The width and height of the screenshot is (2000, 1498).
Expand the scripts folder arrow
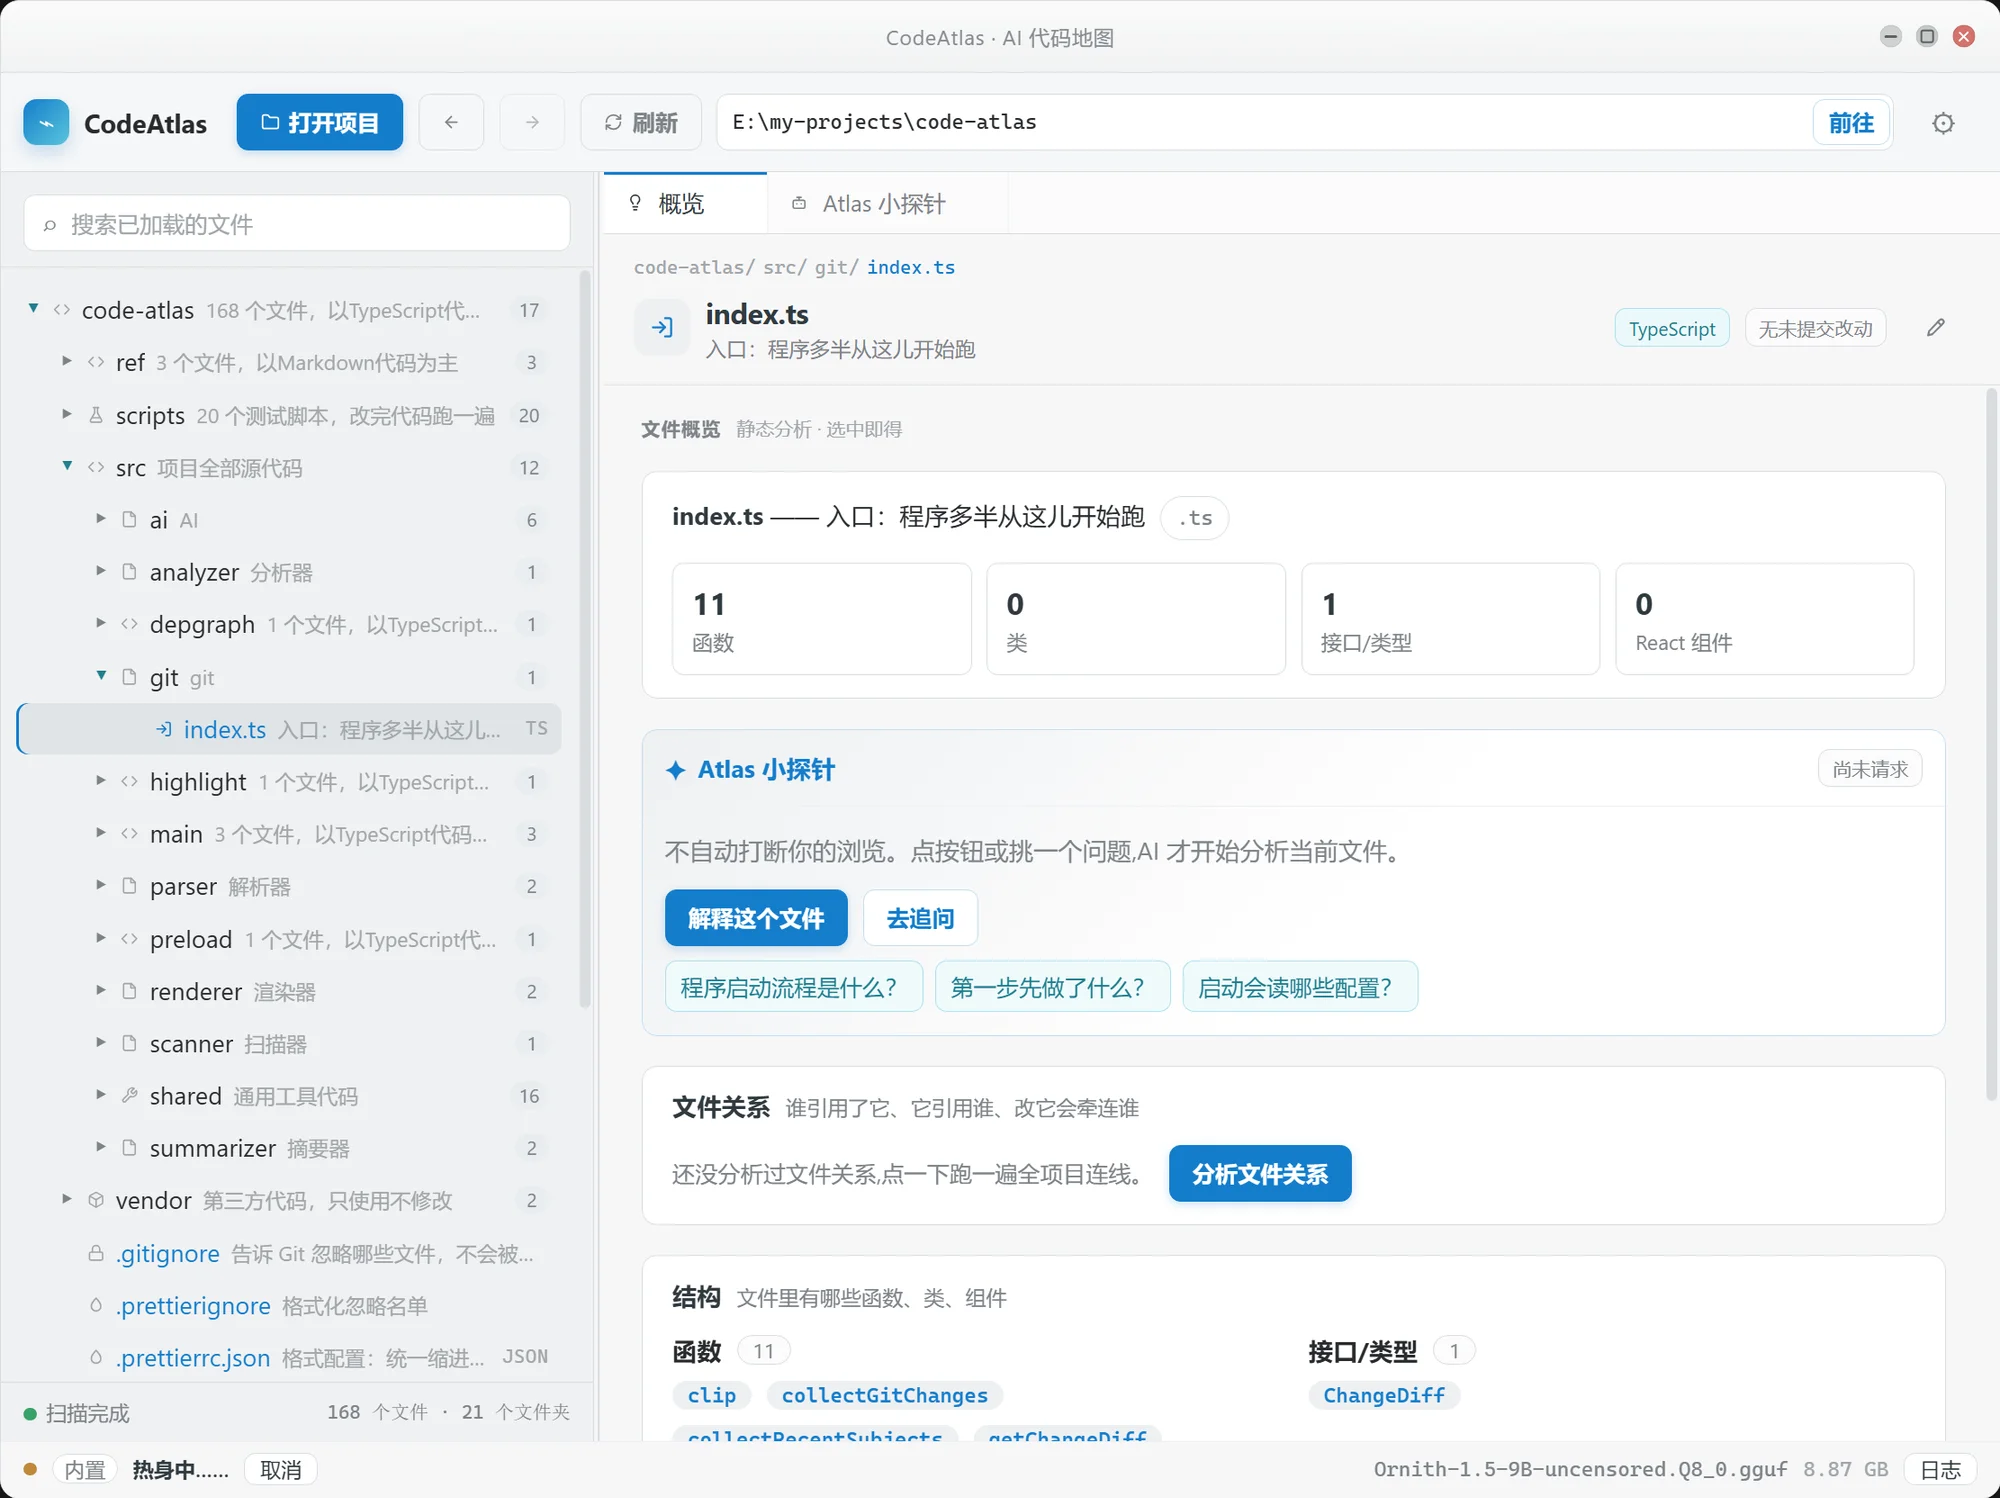pos(67,414)
